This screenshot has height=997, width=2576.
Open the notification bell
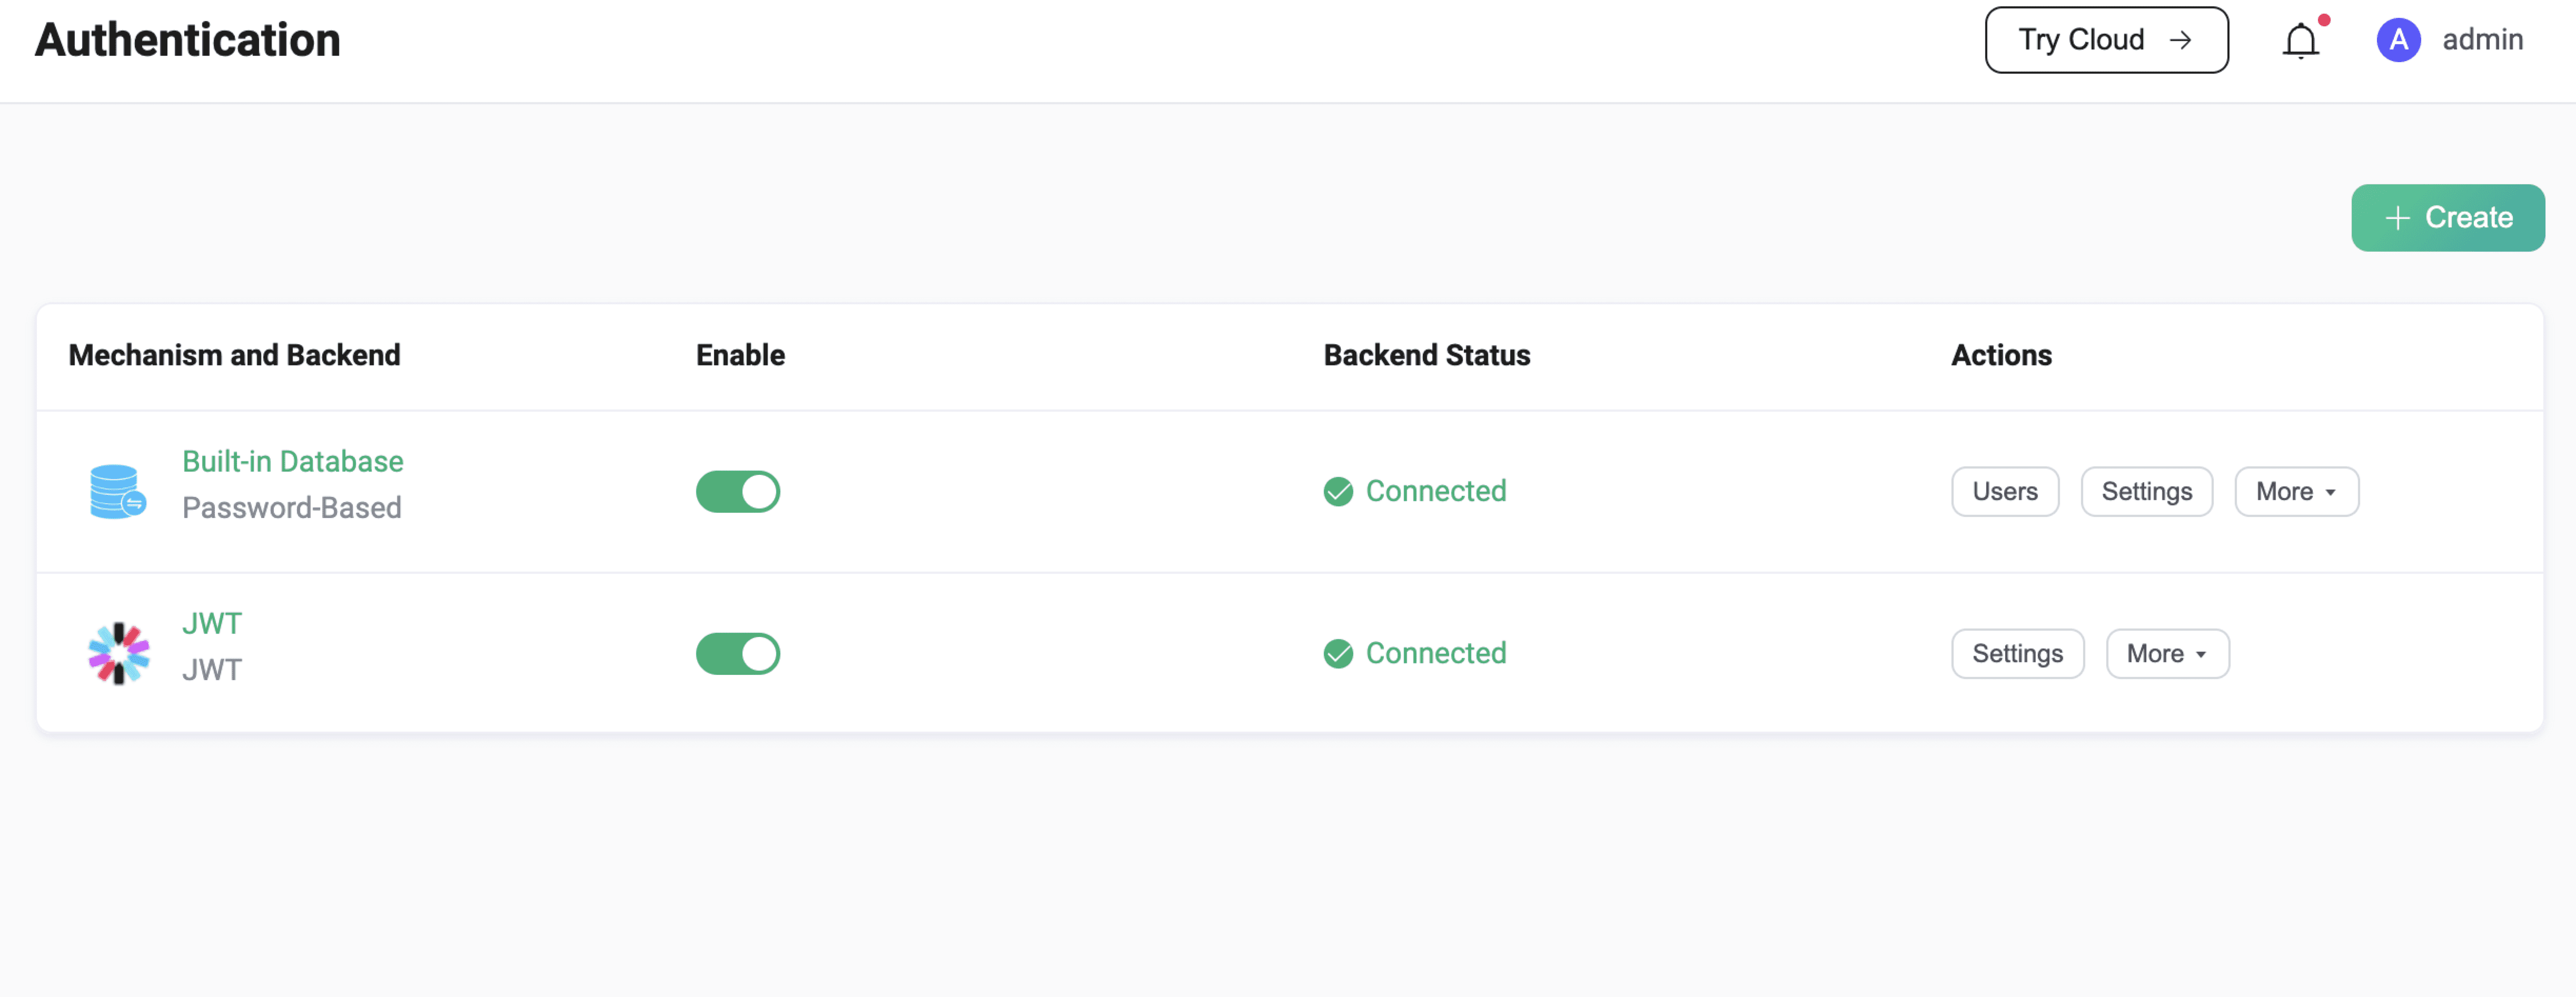coord(2300,41)
